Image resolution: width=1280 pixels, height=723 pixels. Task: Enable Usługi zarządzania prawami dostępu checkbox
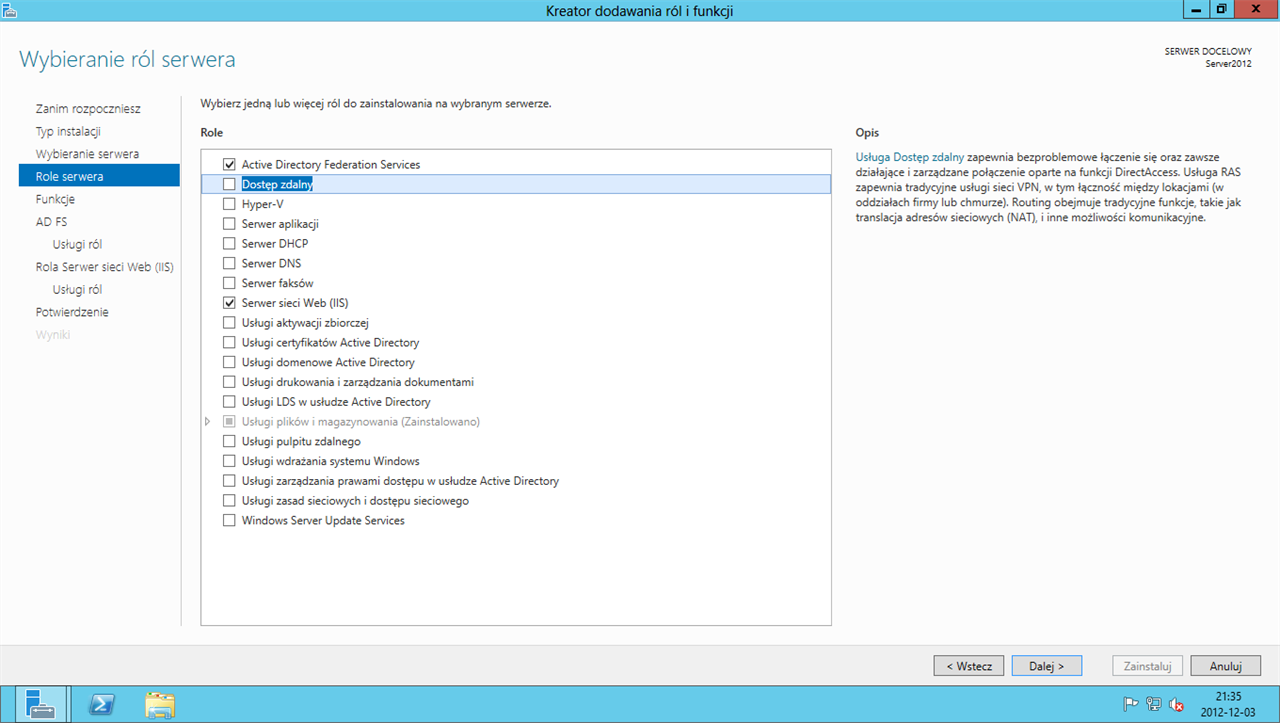229,481
